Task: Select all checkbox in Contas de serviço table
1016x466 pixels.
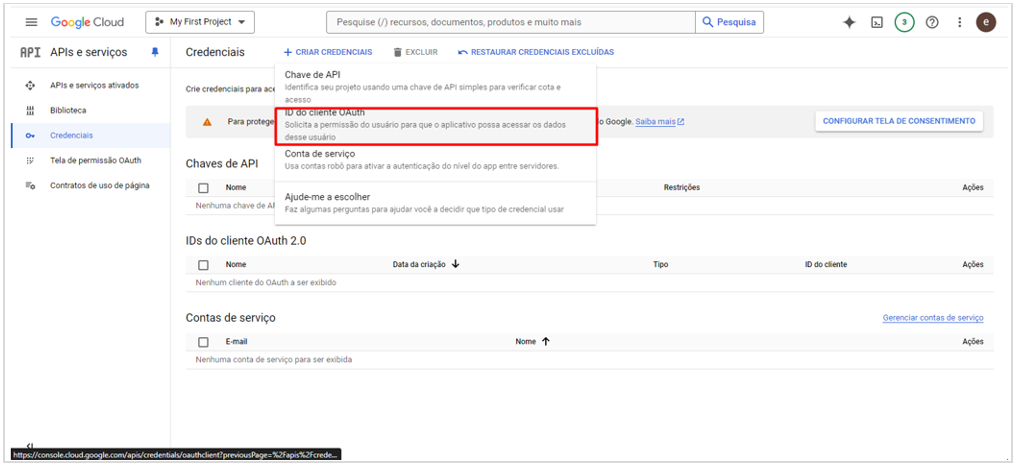Action: [203, 342]
